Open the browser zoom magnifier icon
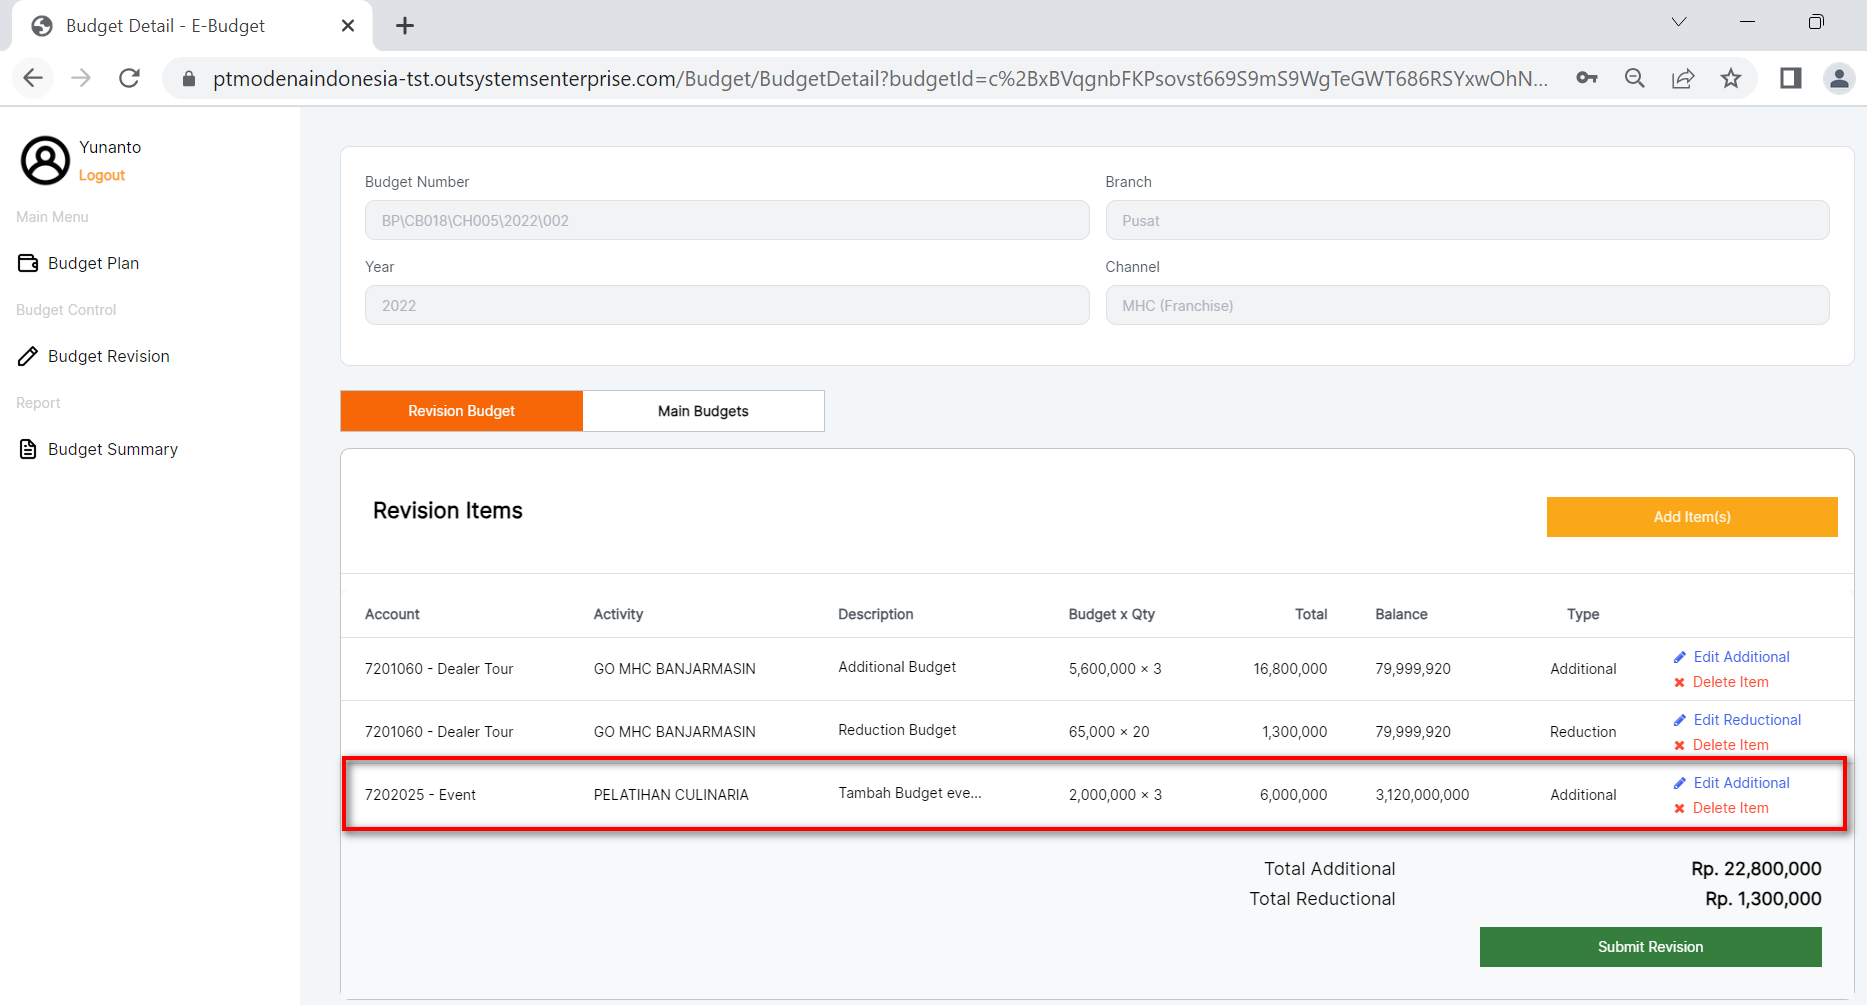 tap(1635, 78)
